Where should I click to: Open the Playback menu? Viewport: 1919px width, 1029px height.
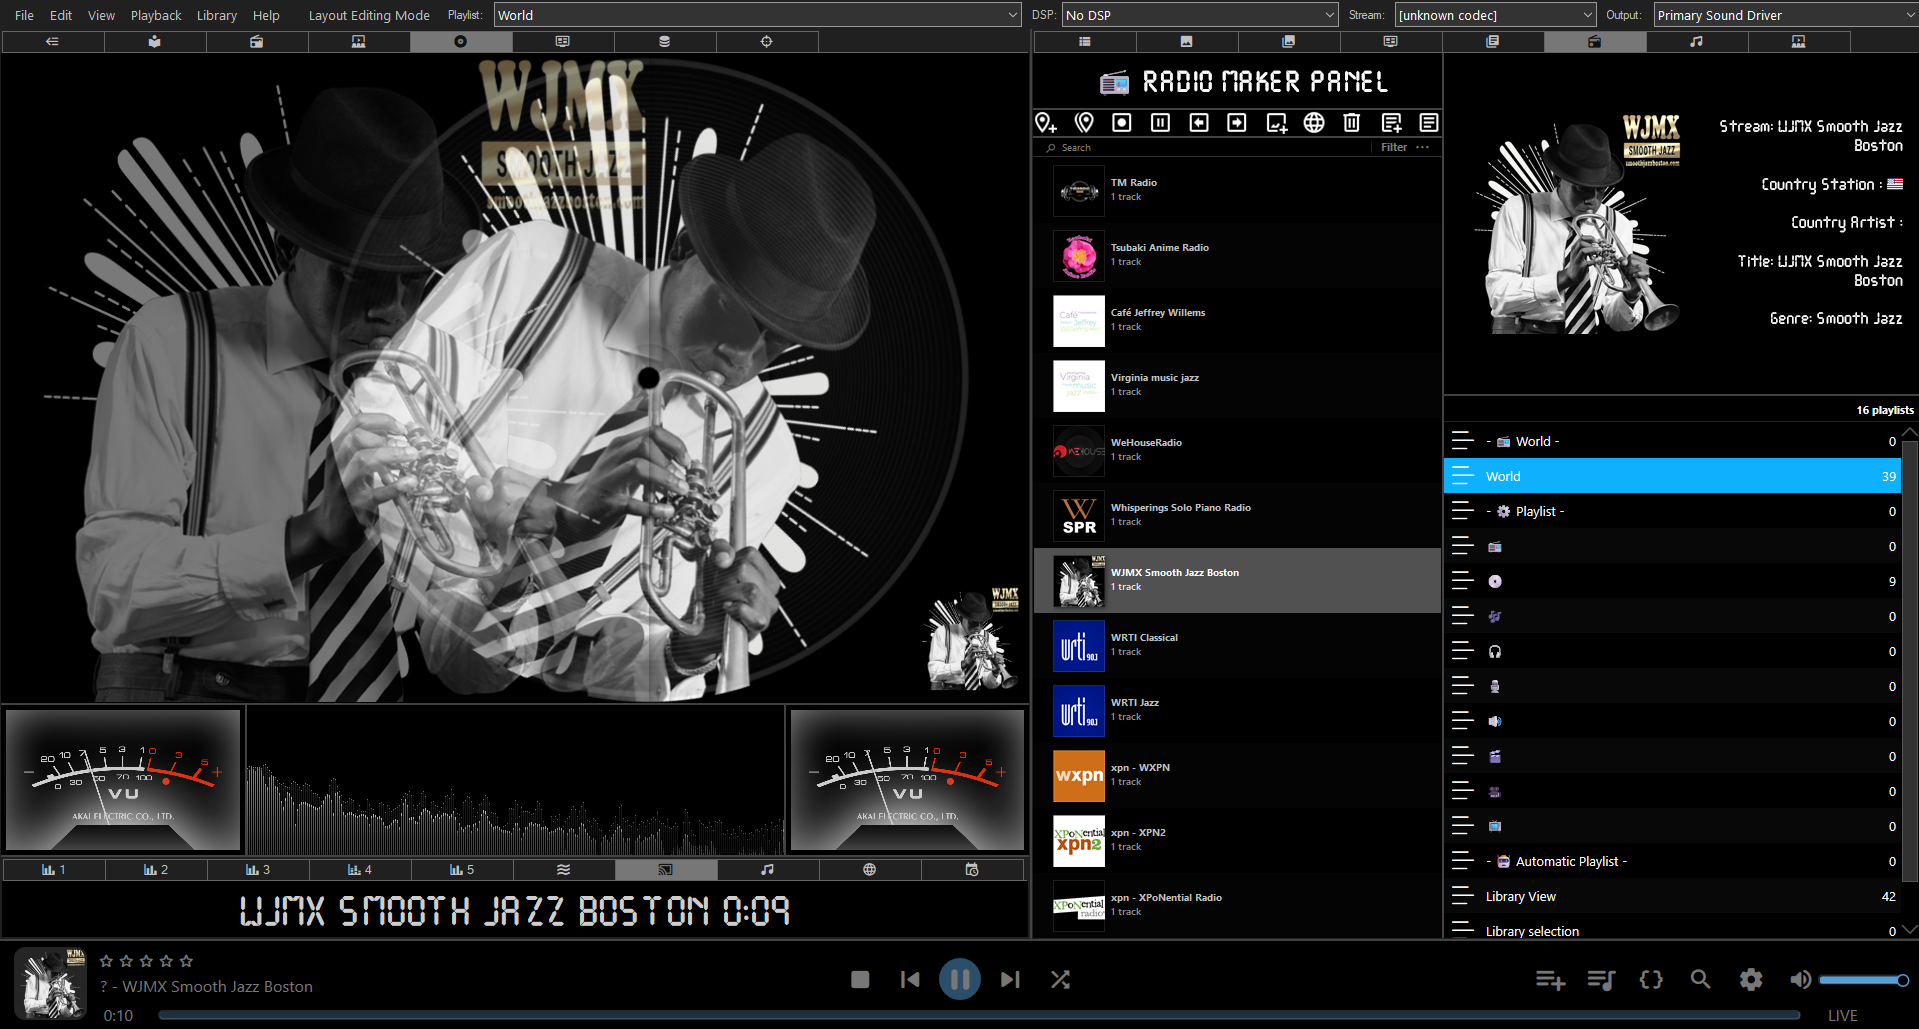click(x=156, y=15)
